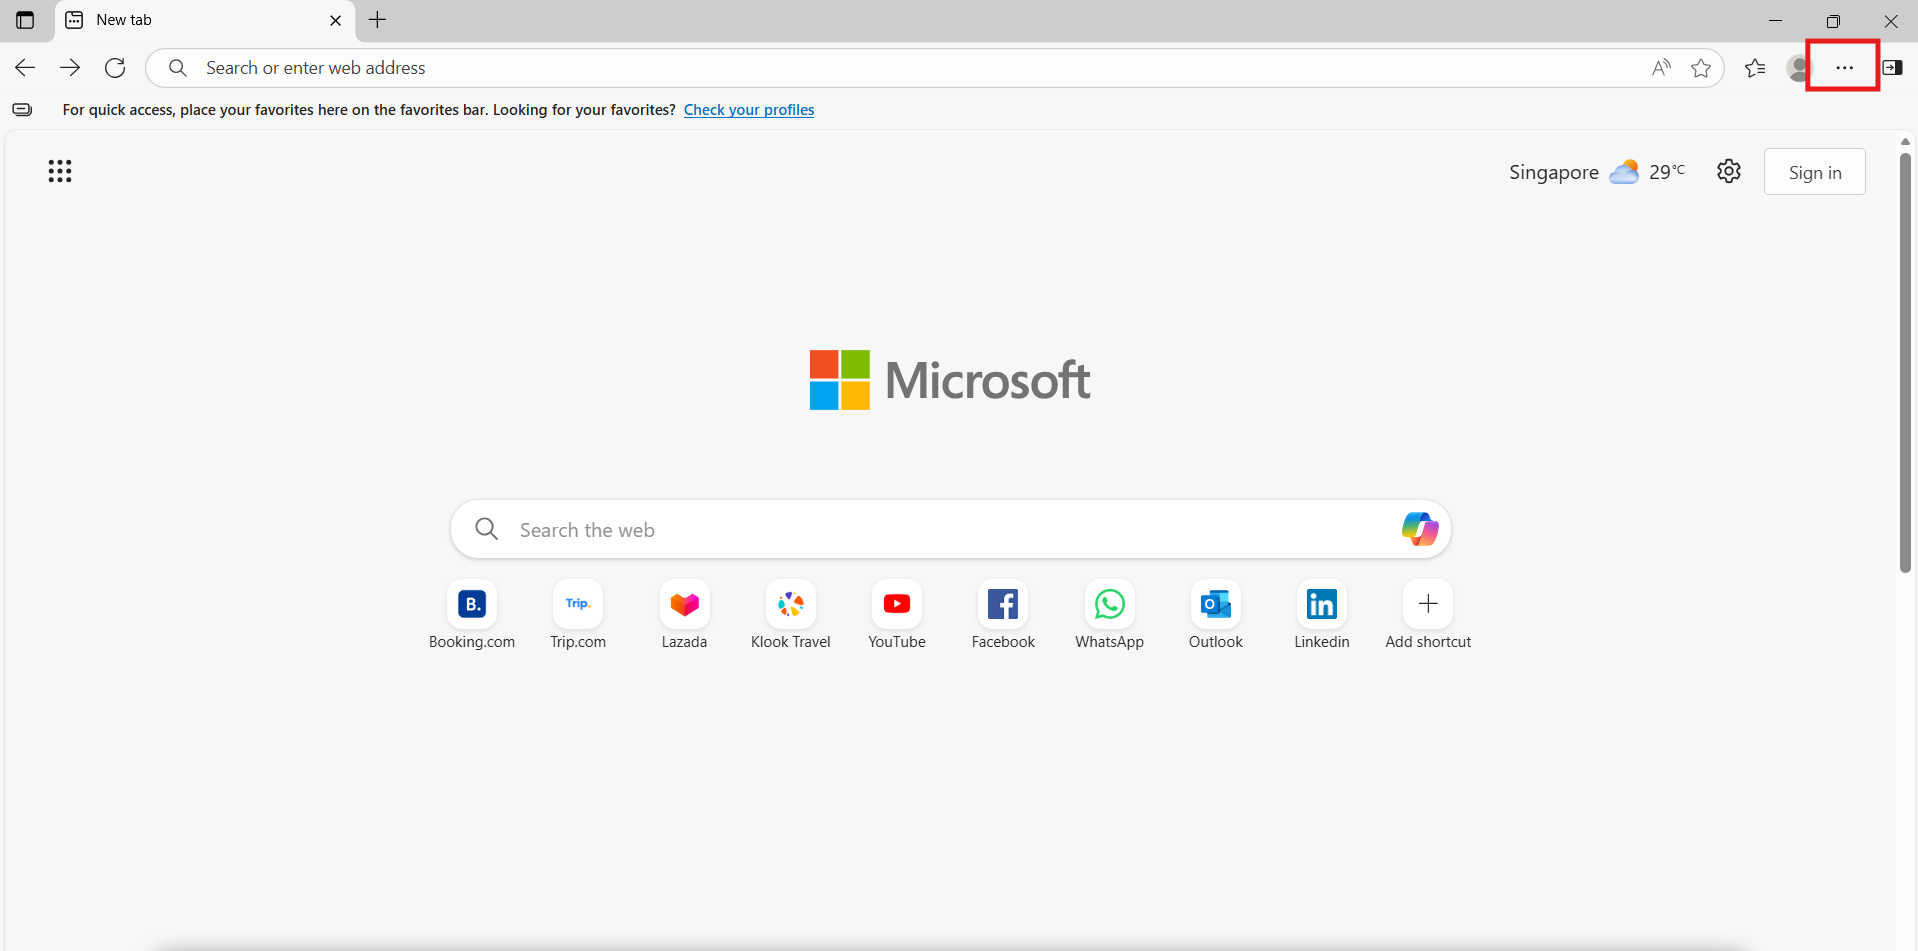1918x951 pixels.
Task: Open the tab actions menu
Action: click(x=25, y=20)
